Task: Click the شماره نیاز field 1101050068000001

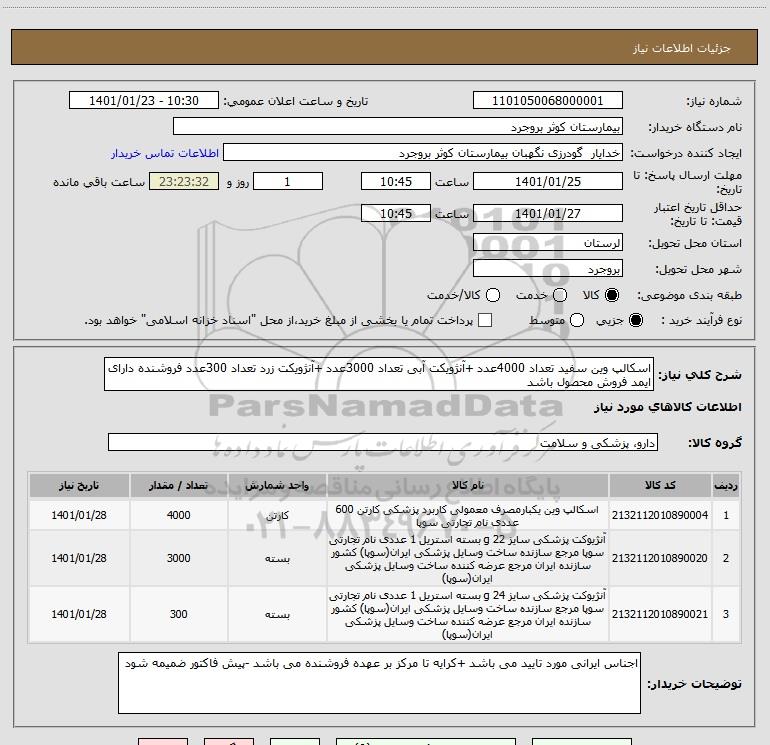Action: [x=548, y=100]
